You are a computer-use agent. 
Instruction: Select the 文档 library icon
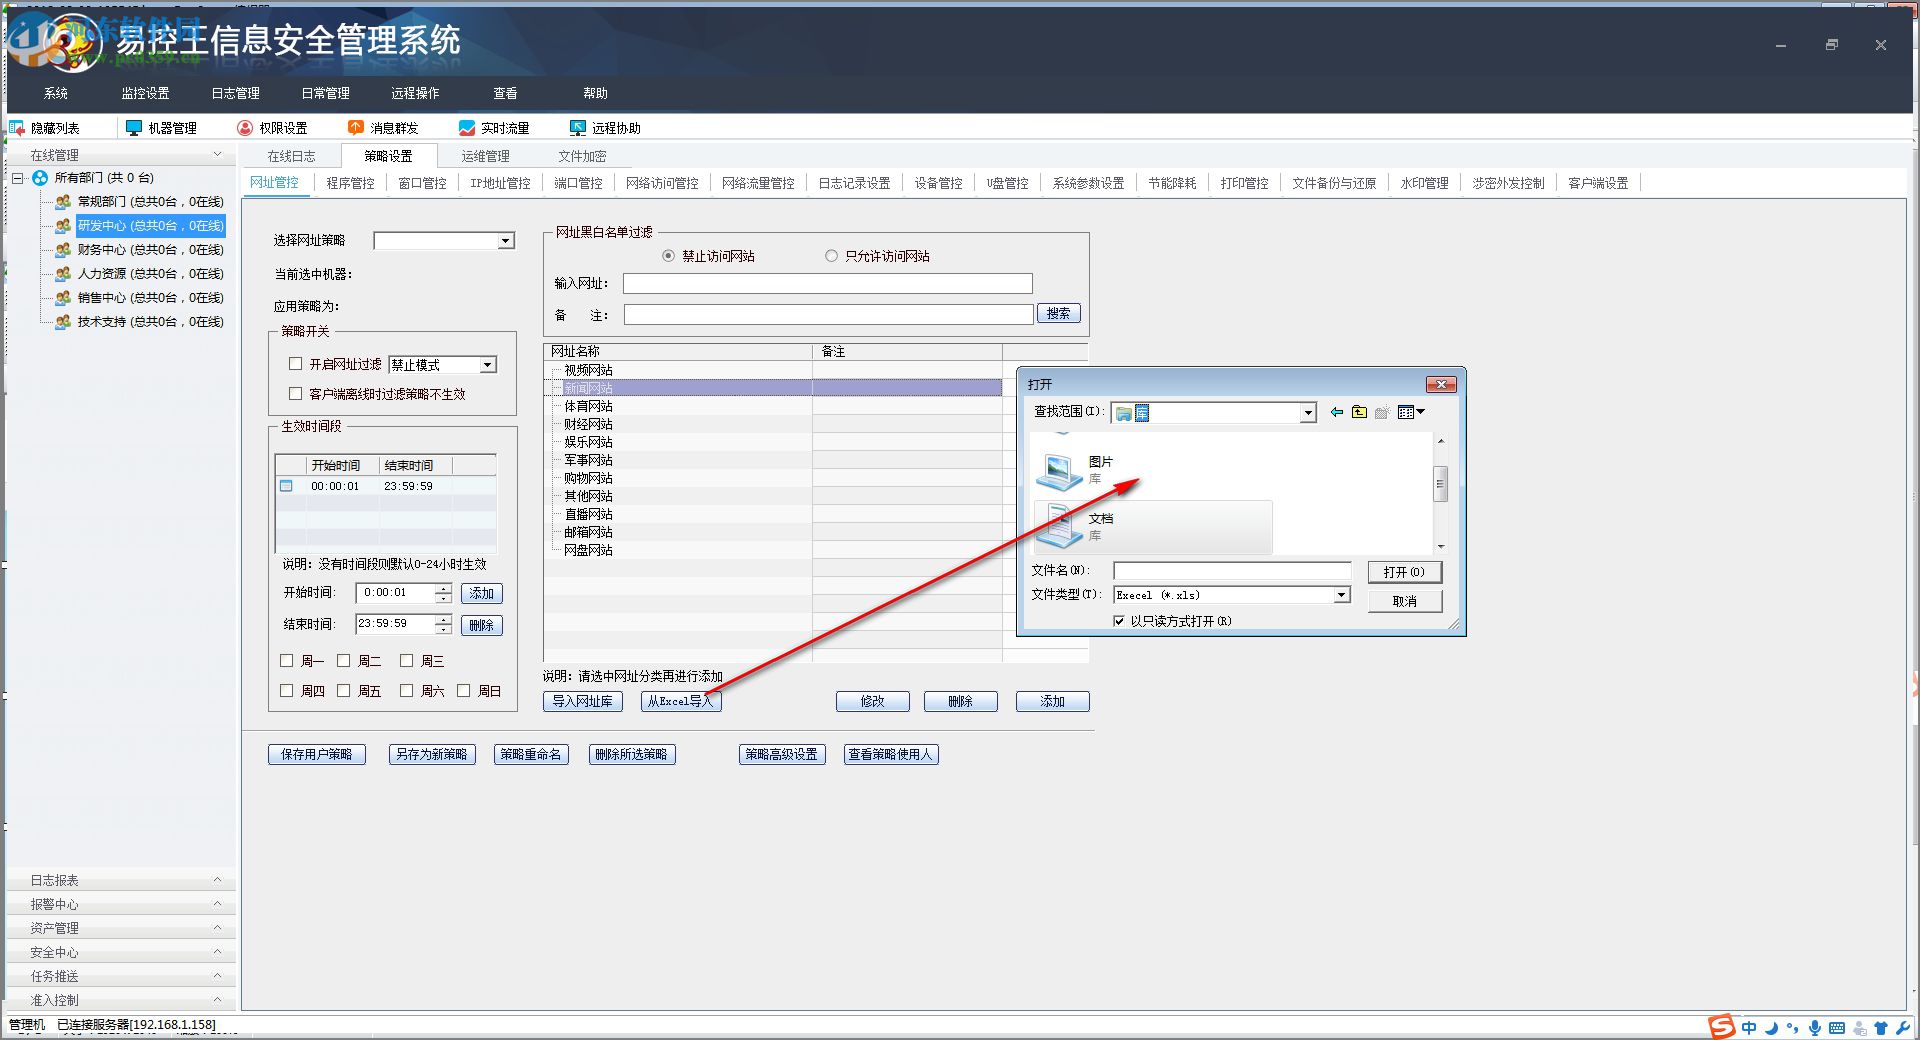click(1059, 527)
